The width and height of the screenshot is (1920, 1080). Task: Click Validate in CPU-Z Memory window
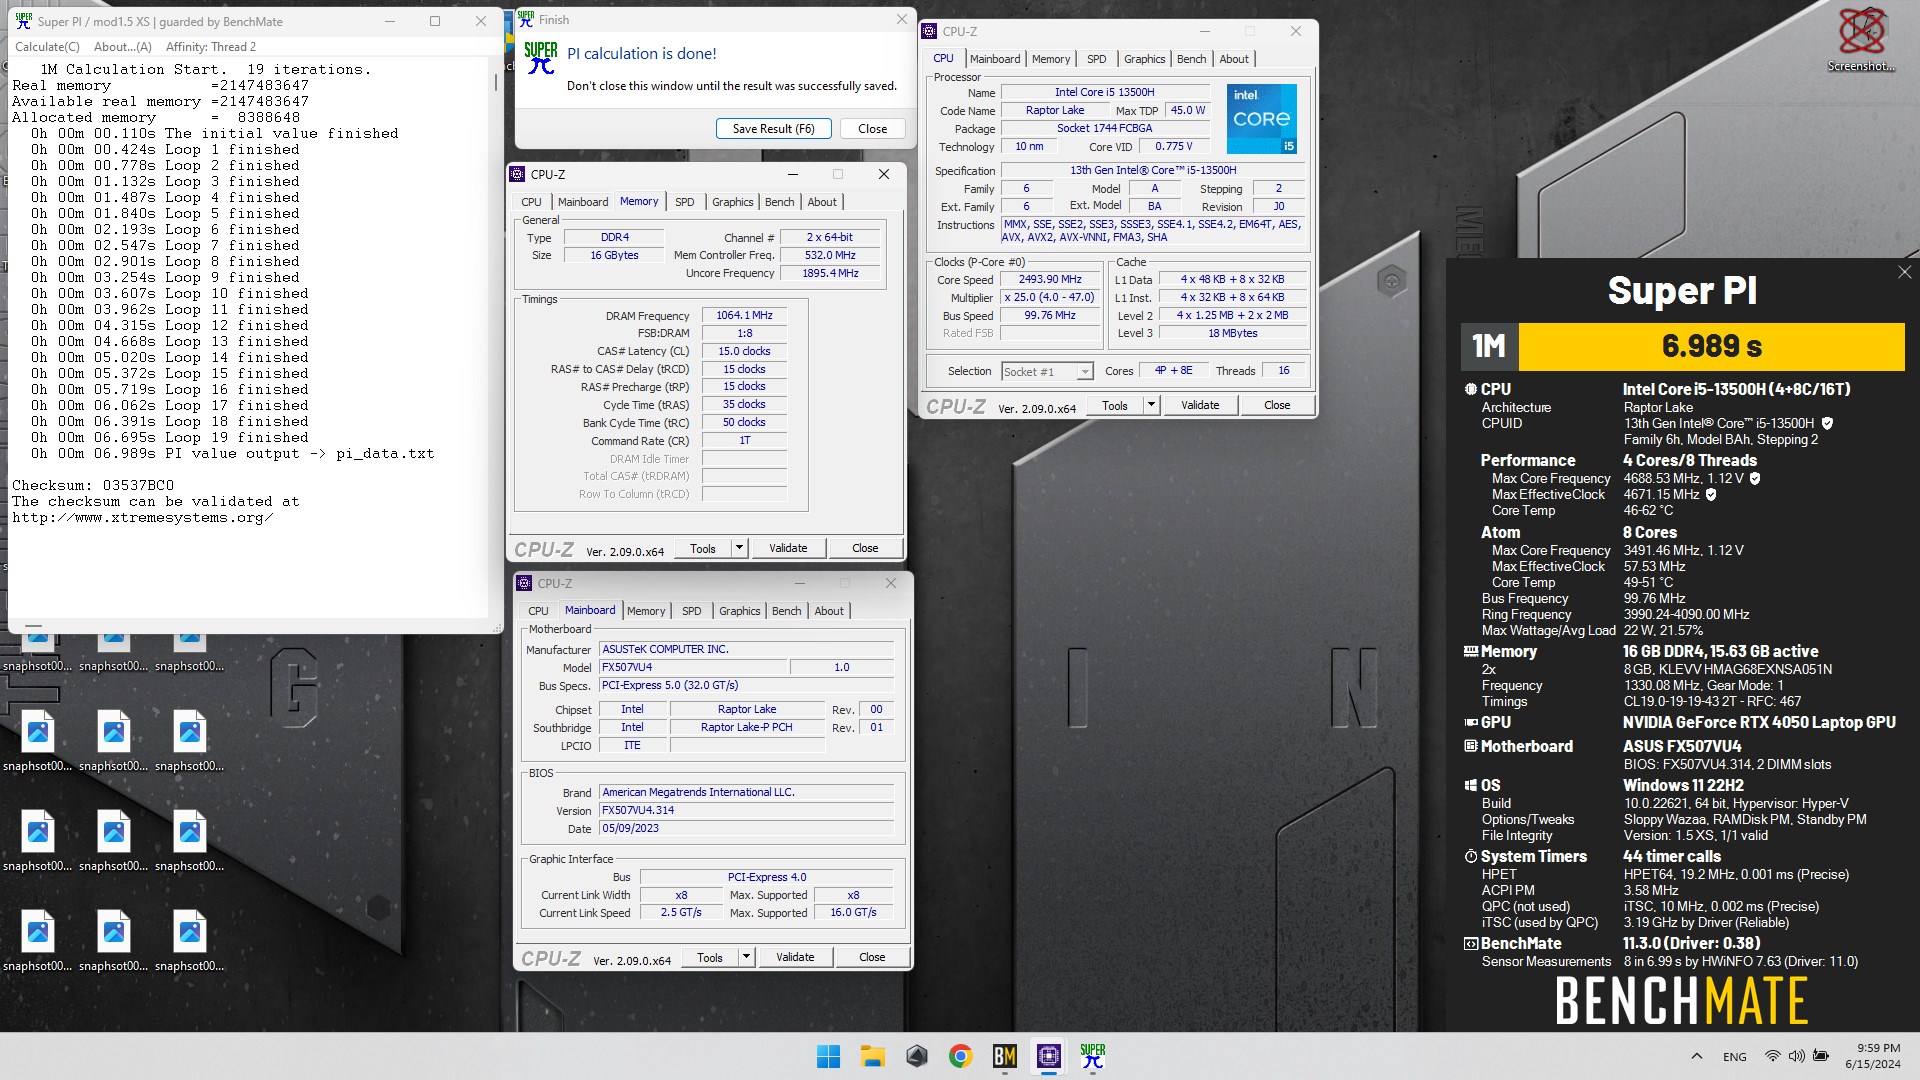[788, 548]
